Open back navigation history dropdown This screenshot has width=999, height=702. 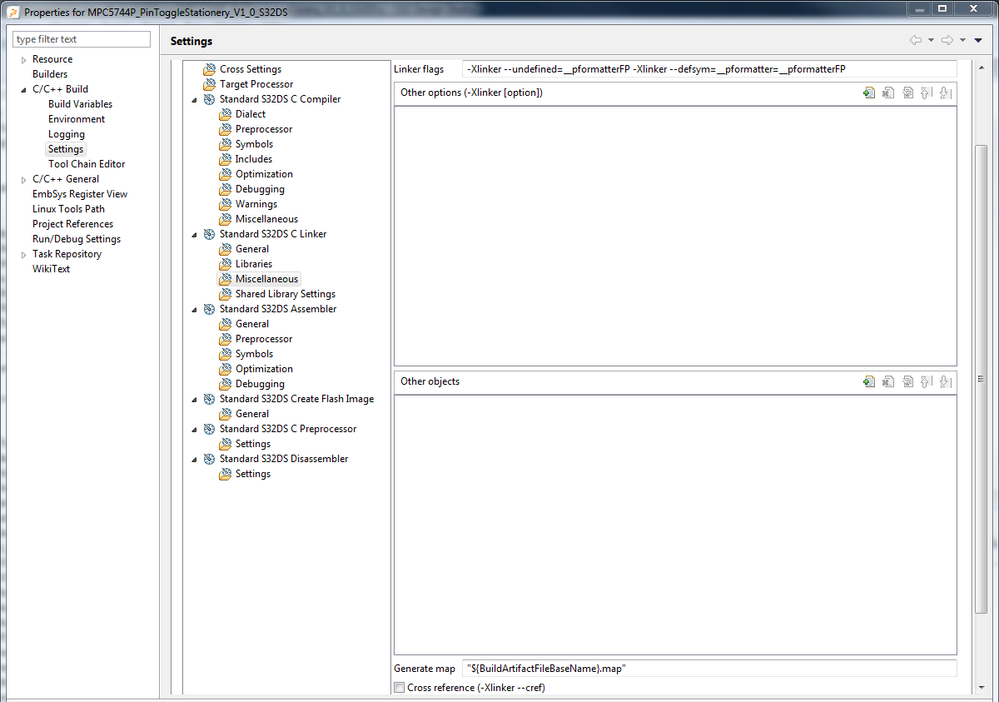931,40
